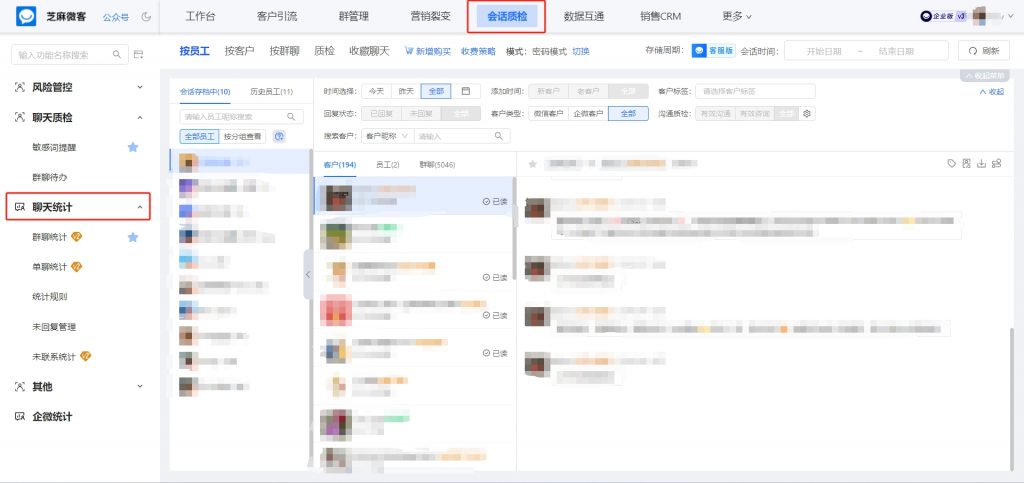Switch to 按分组查看 employee view
Viewport: 1024px width, 483px height.
243,136
